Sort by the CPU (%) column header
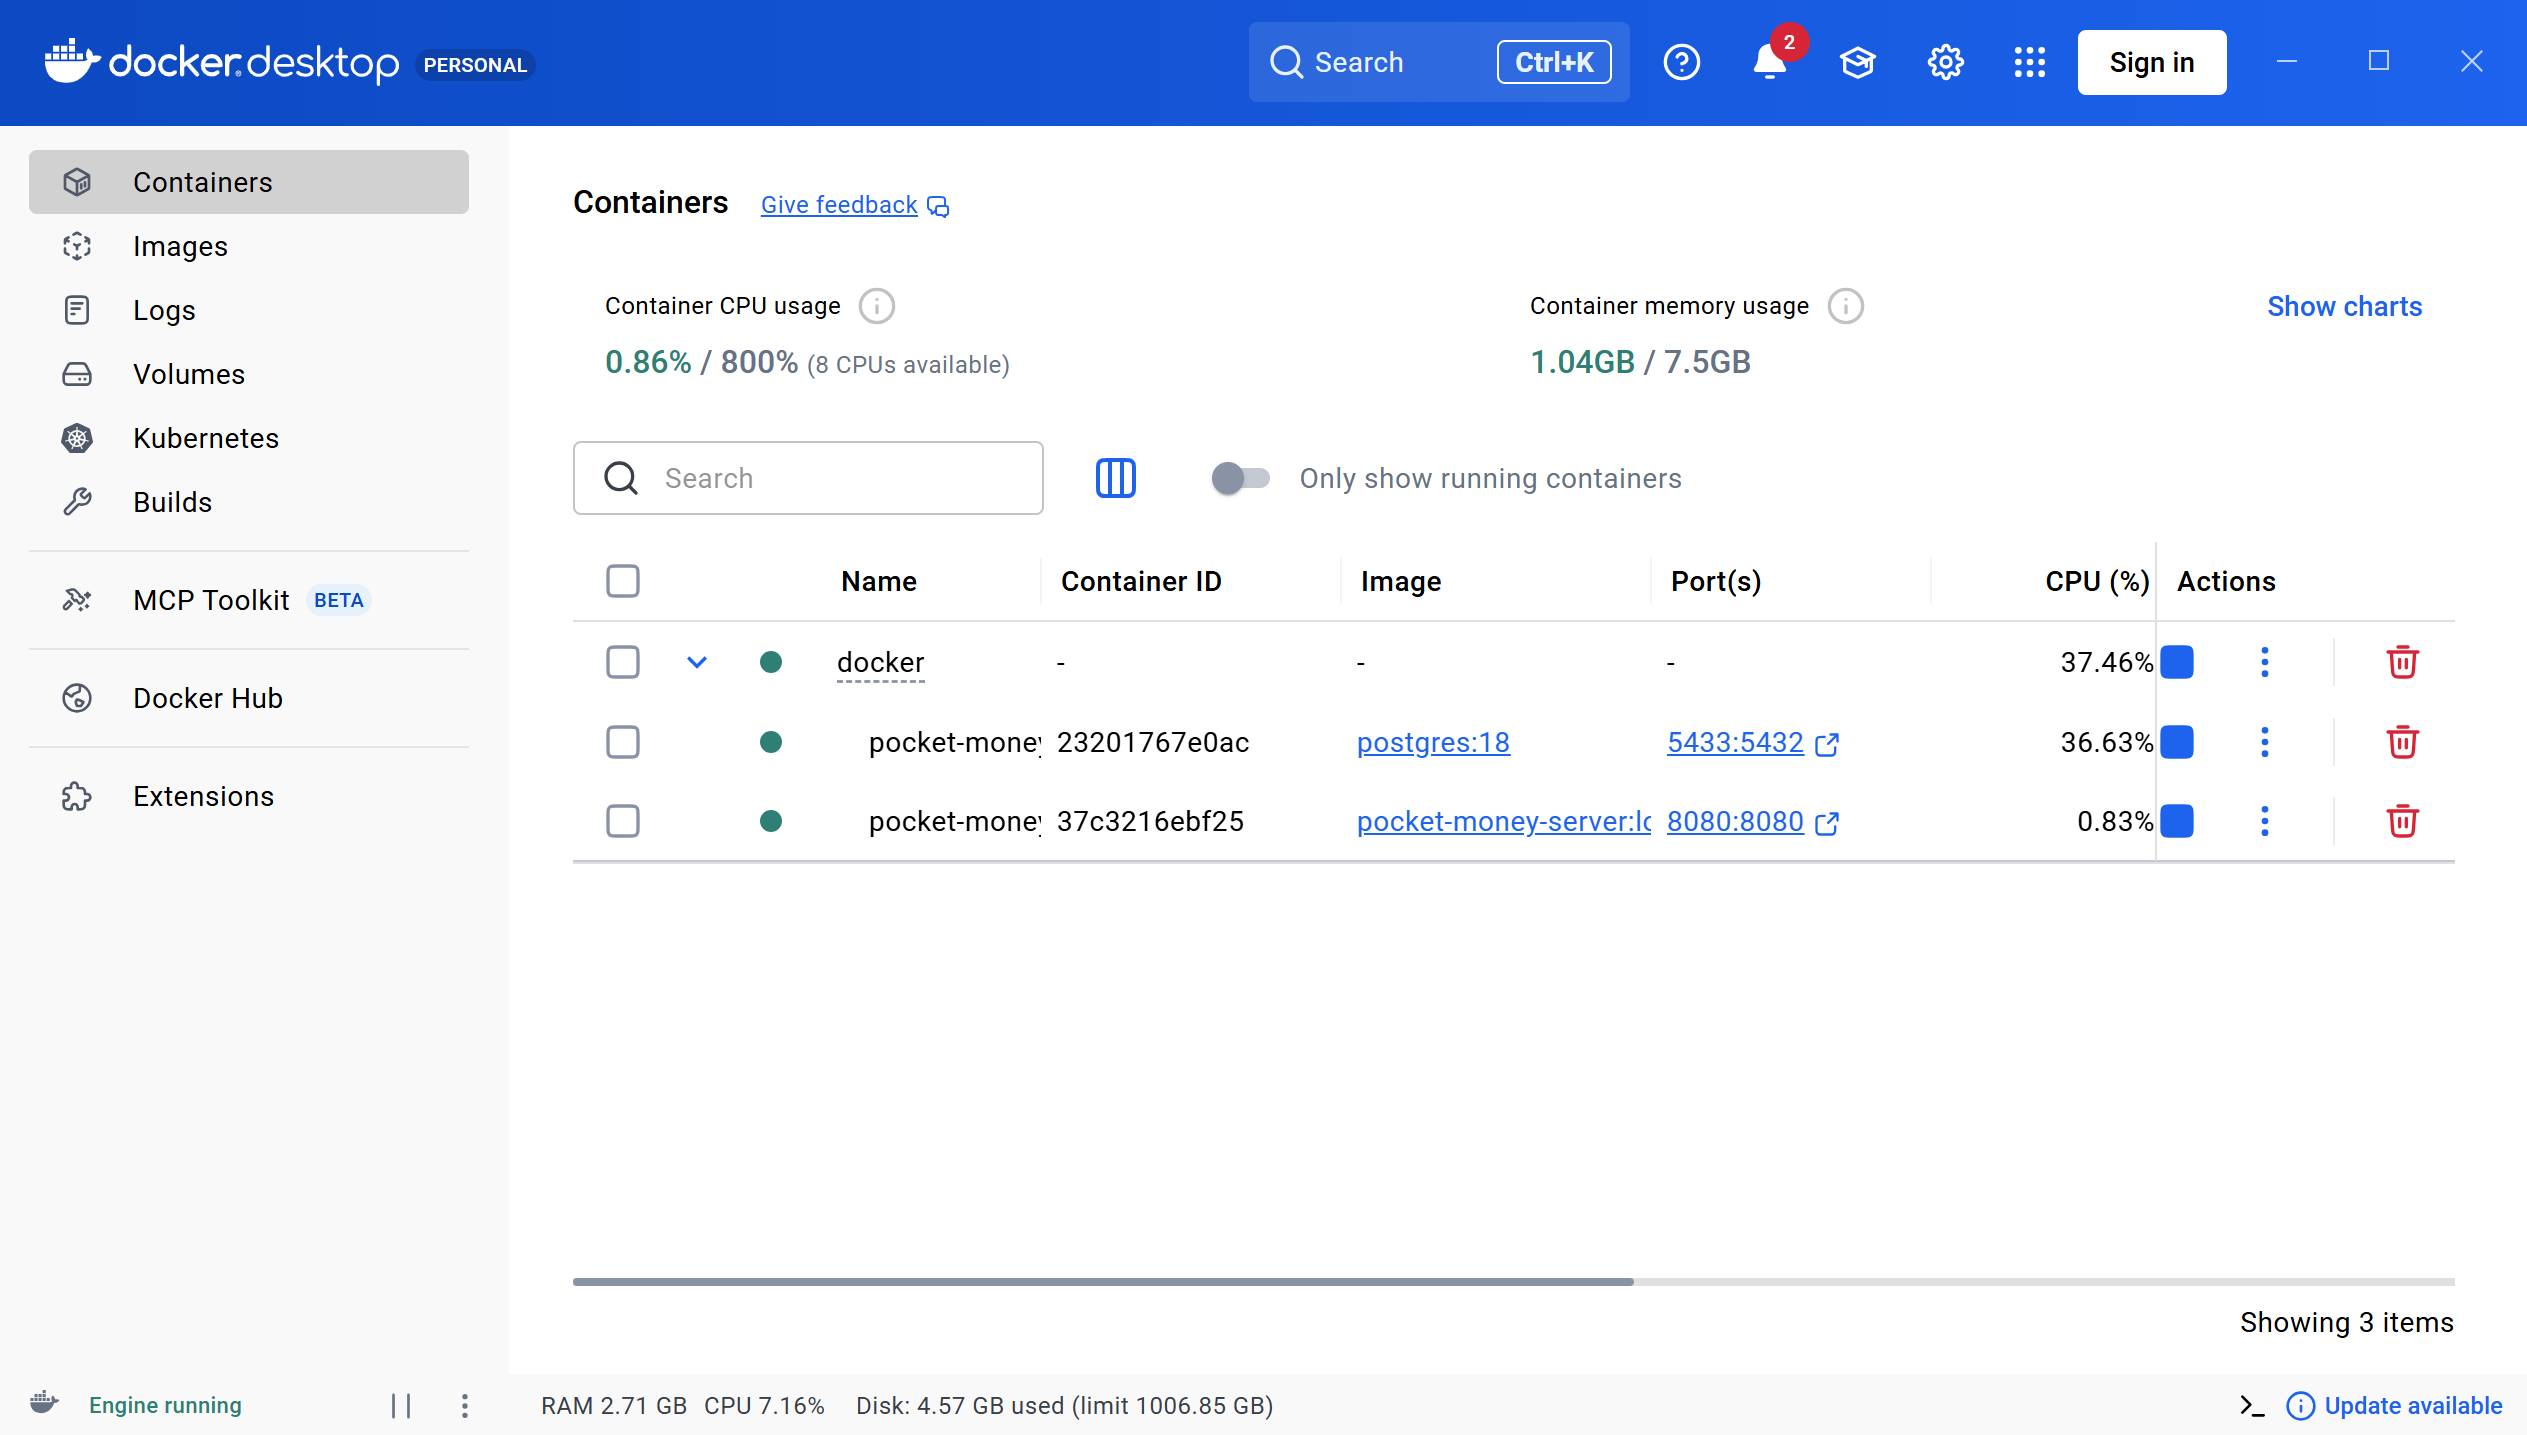Image resolution: width=2527 pixels, height=1435 pixels. coord(2097,581)
